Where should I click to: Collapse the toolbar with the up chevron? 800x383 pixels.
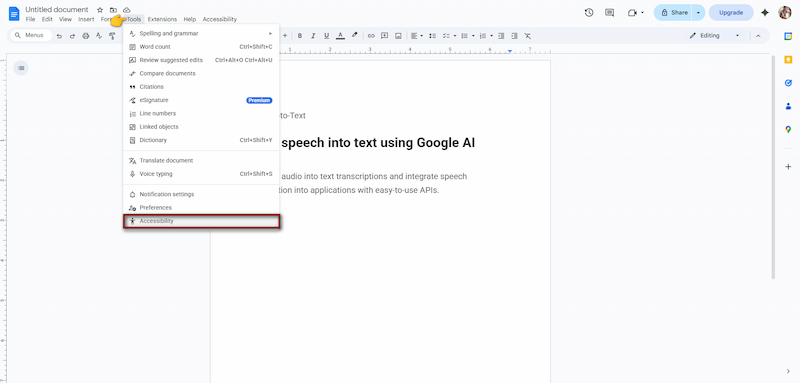758,36
